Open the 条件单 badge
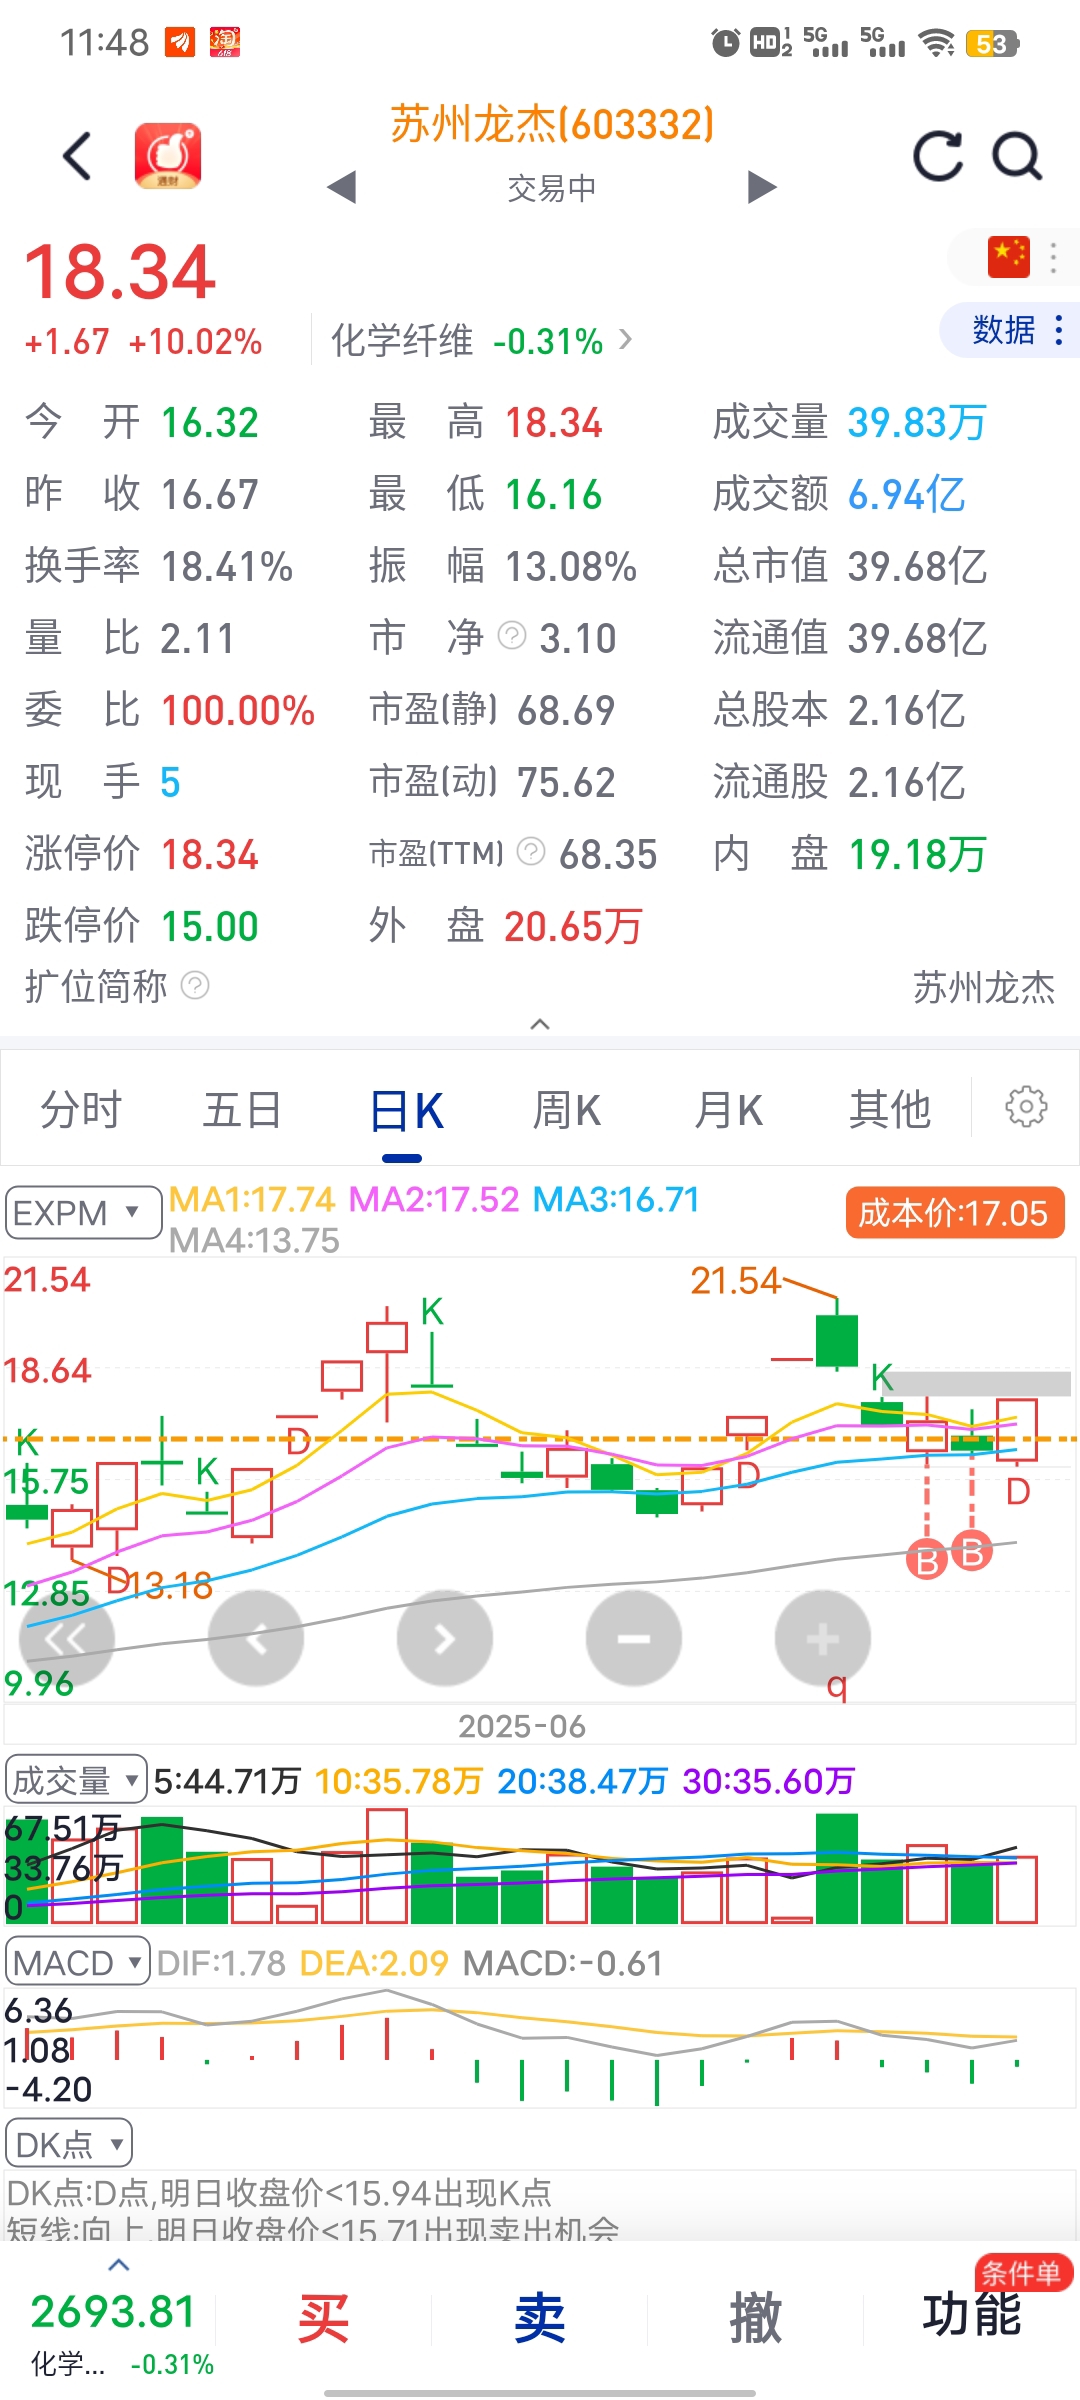This screenshot has height=2400, width=1080. click(x=1024, y=2272)
